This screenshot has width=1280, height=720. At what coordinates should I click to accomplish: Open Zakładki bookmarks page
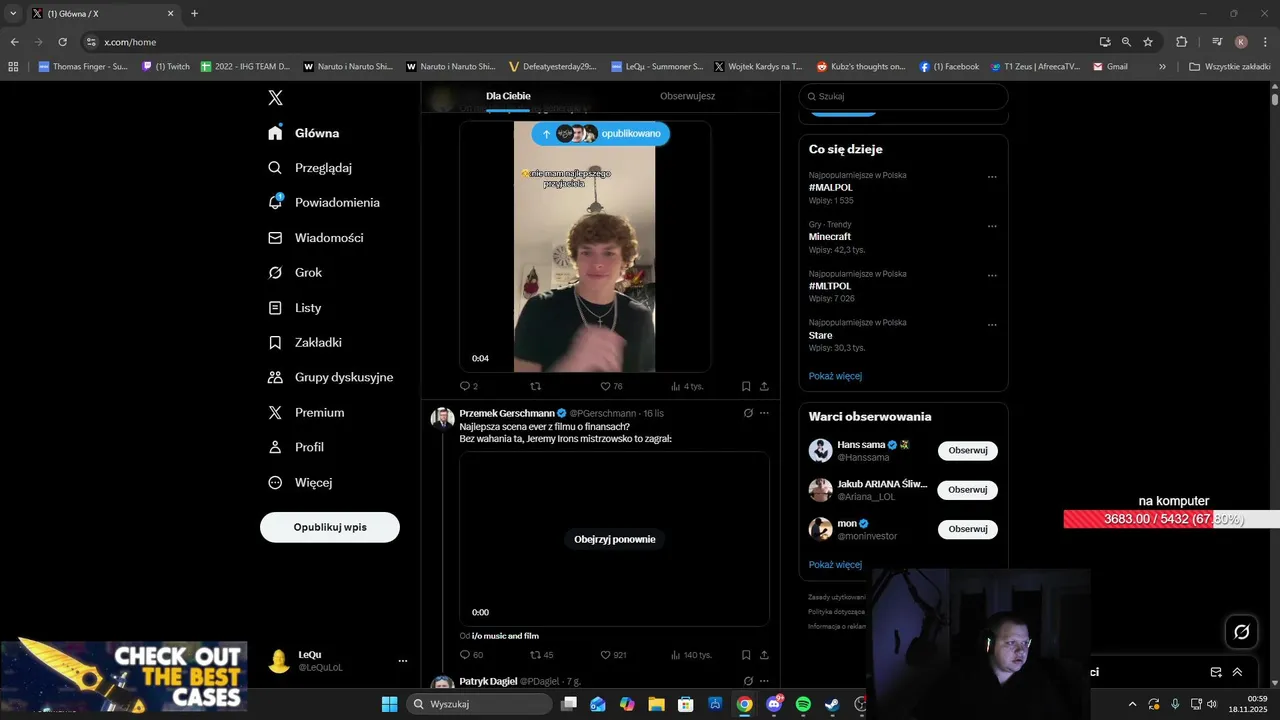point(305,342)
